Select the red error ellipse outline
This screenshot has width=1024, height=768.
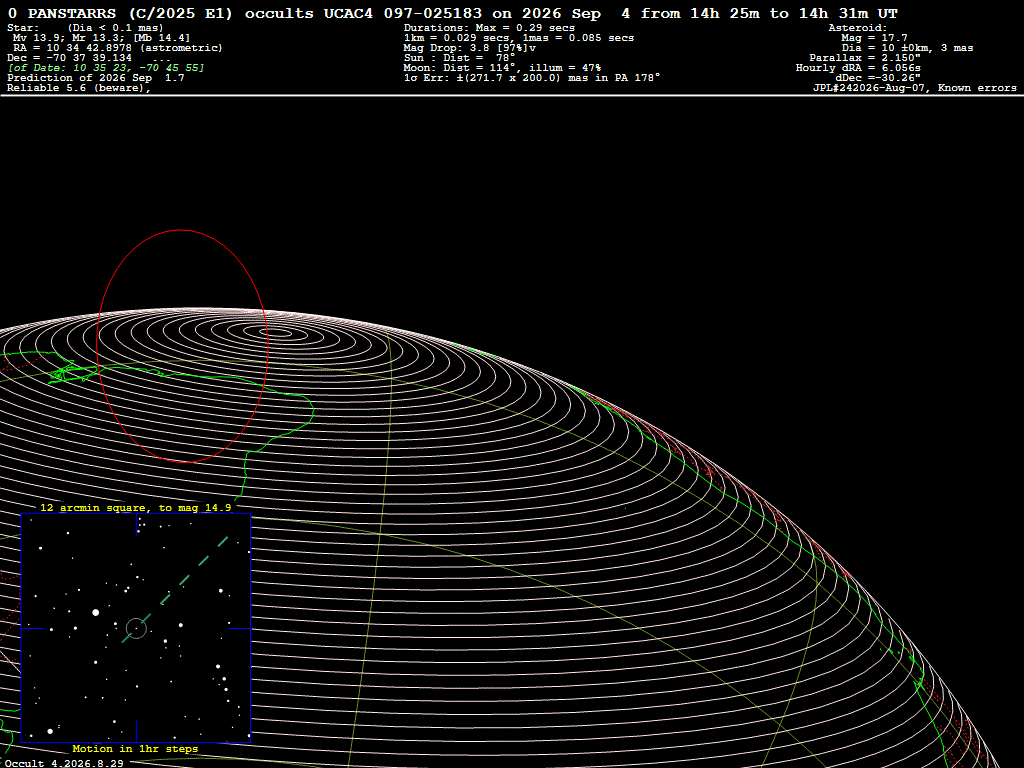[x=182, y=345]
